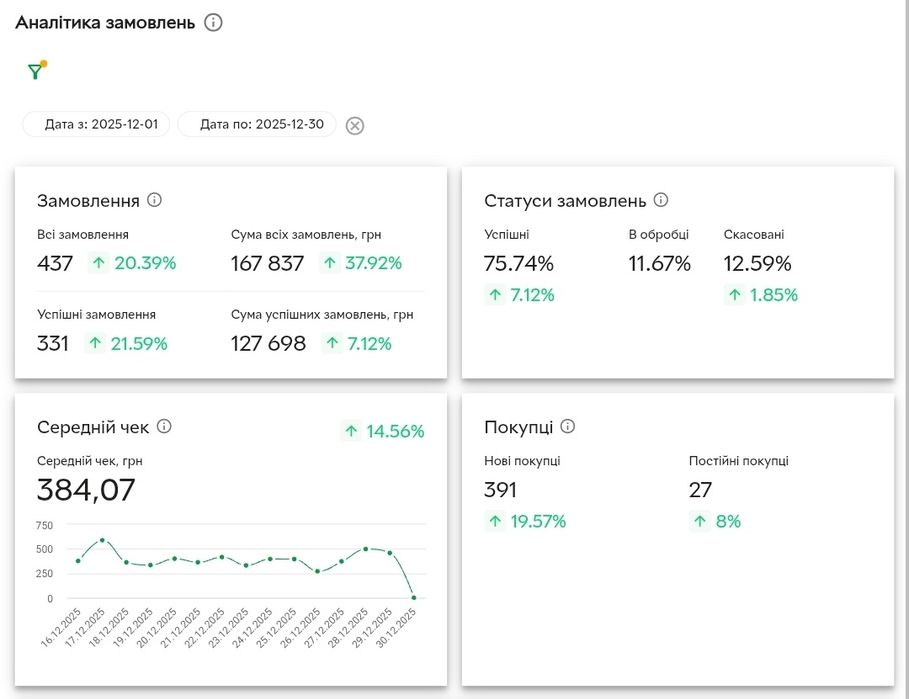Screen dimensions: 909x699
Task: Select the Дата по: 2025-12-30 filter chip
Action: tap(257, 125)
